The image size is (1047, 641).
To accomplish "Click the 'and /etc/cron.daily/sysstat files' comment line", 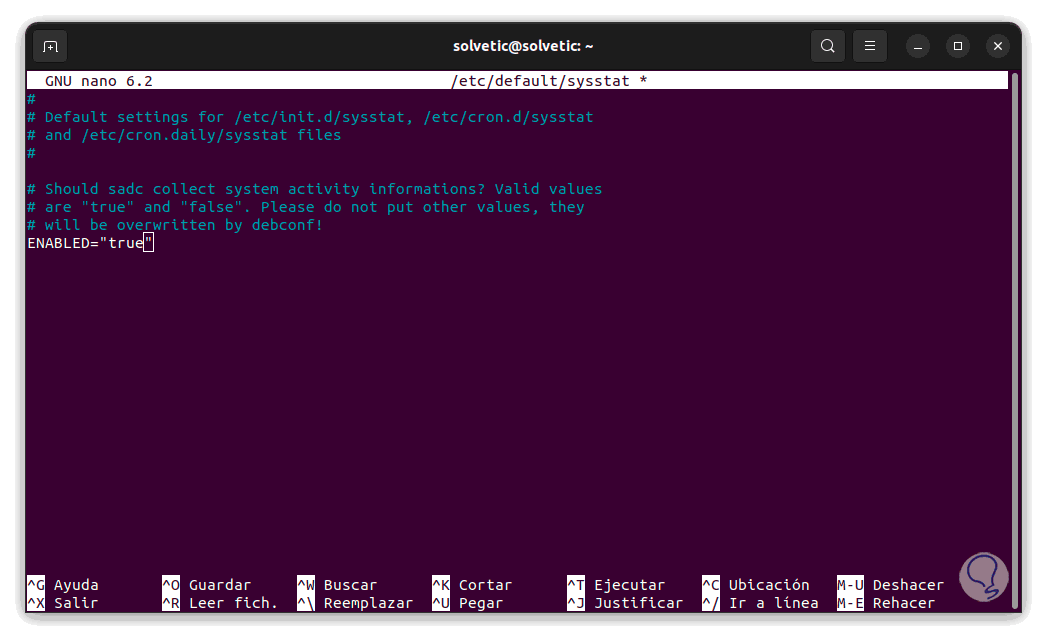I will pyautogui.click(x=184, y=135).
